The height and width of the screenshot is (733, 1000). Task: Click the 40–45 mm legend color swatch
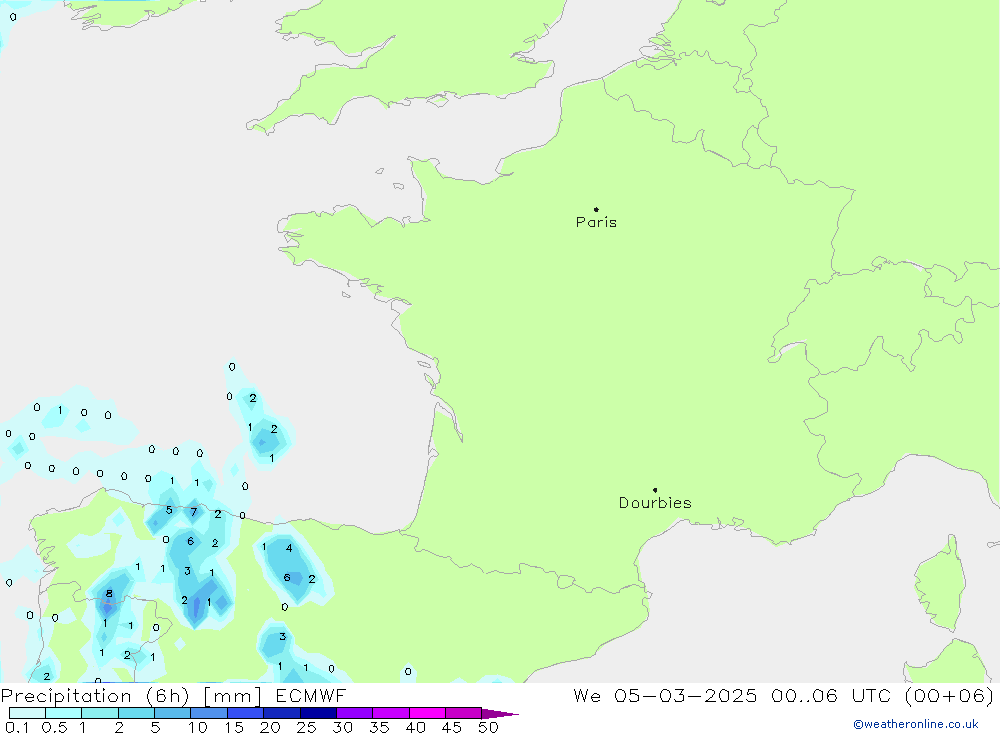(x=427, y=713)
